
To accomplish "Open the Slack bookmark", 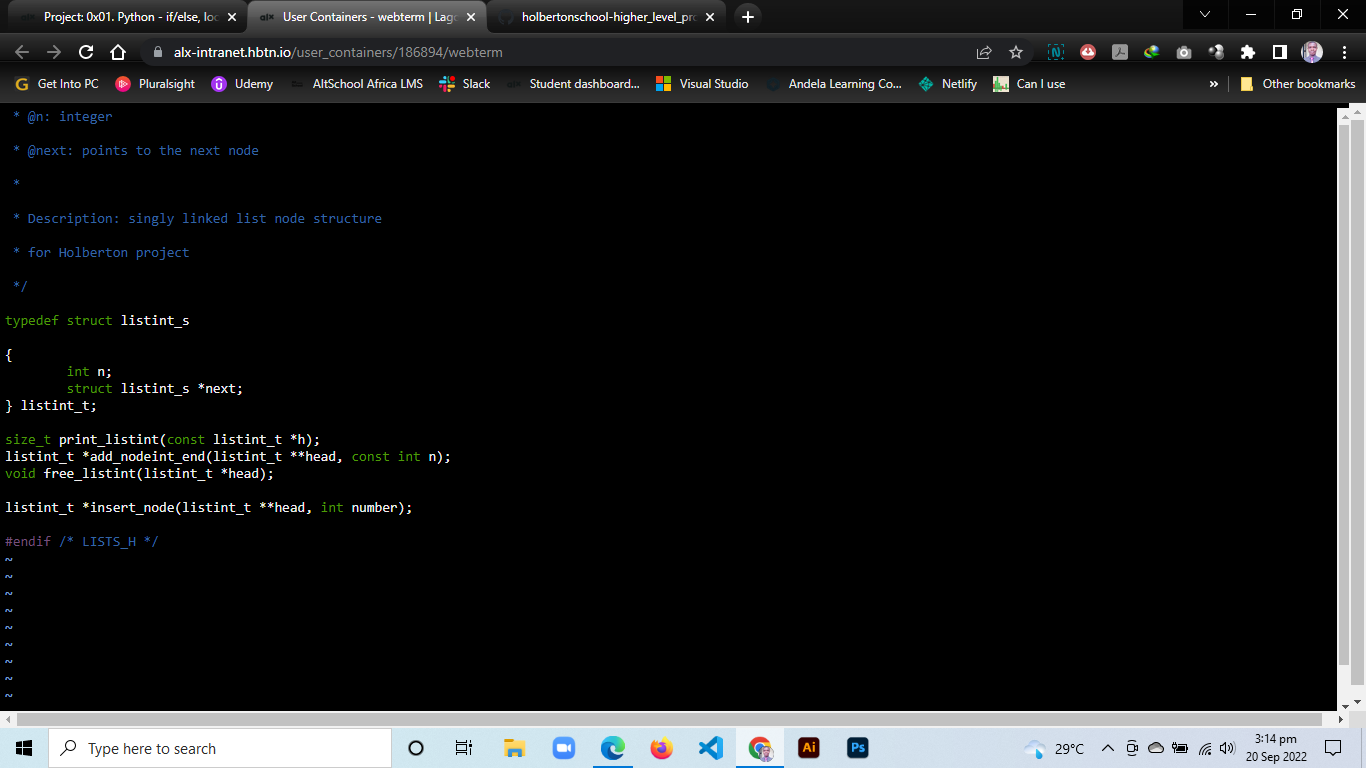I will pyautogui.click(x=465, y=84).
